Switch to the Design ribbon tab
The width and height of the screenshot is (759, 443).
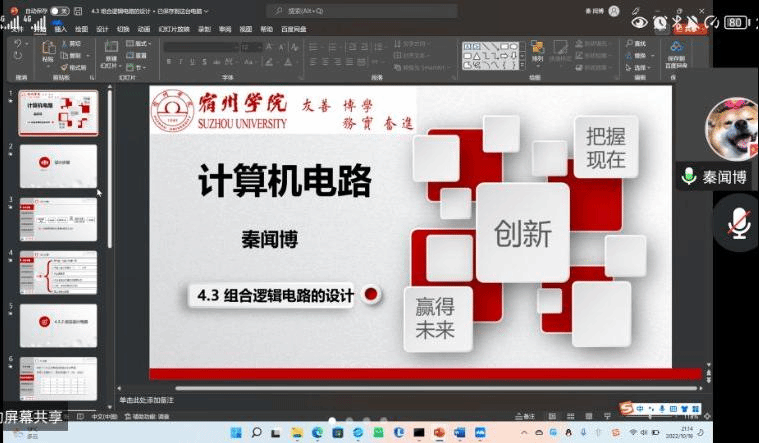click(102, 29)
